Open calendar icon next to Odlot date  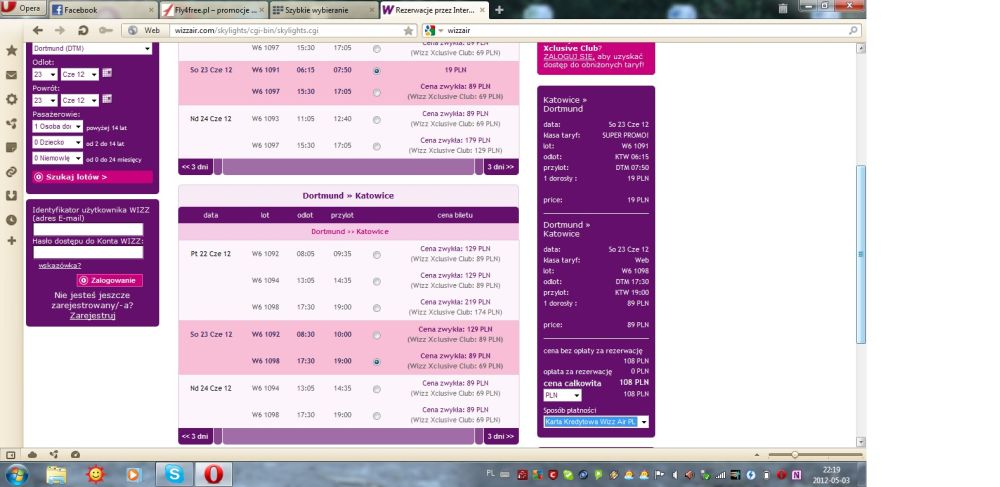click(107, 73)
